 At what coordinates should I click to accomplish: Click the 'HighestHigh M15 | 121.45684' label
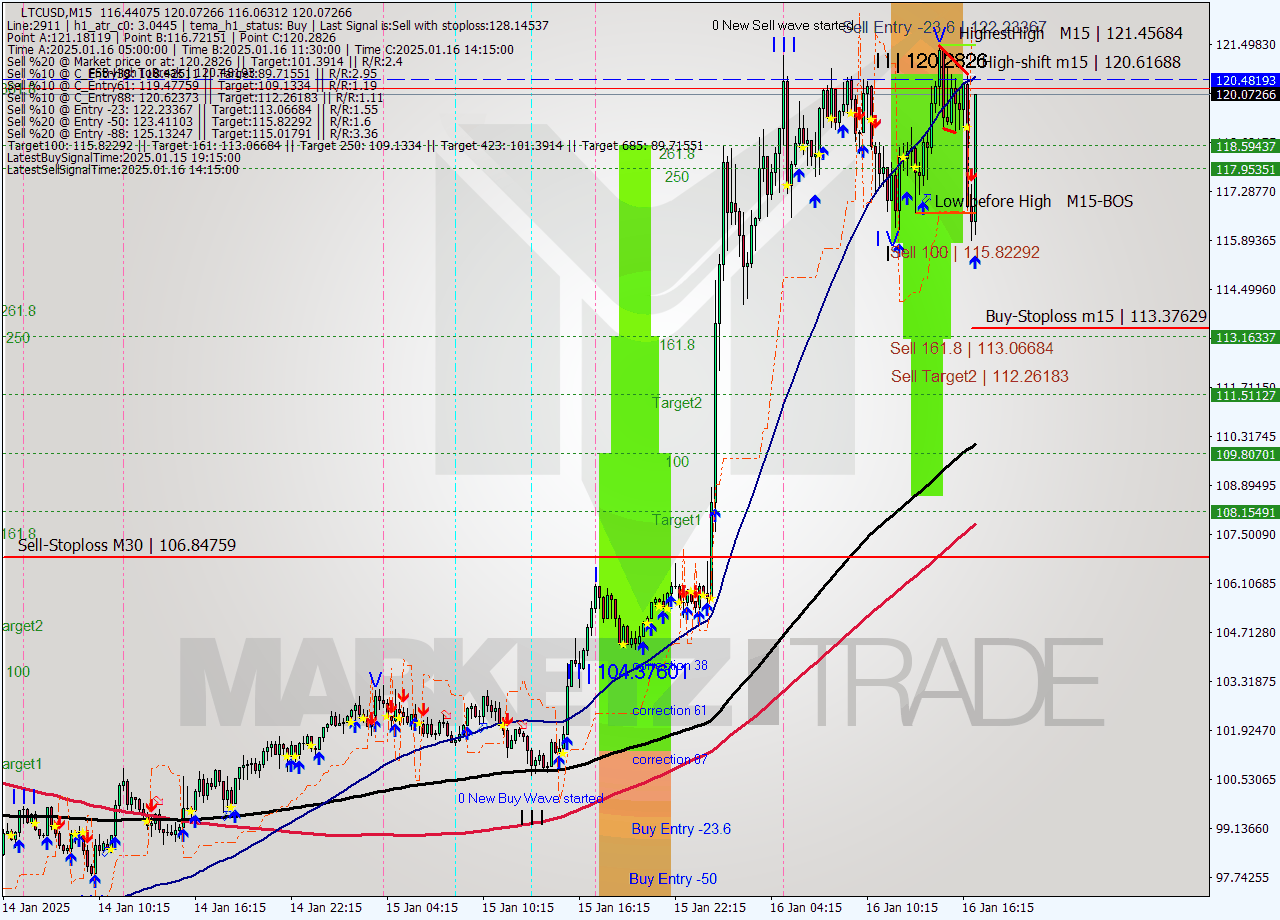coord(1070,34)
